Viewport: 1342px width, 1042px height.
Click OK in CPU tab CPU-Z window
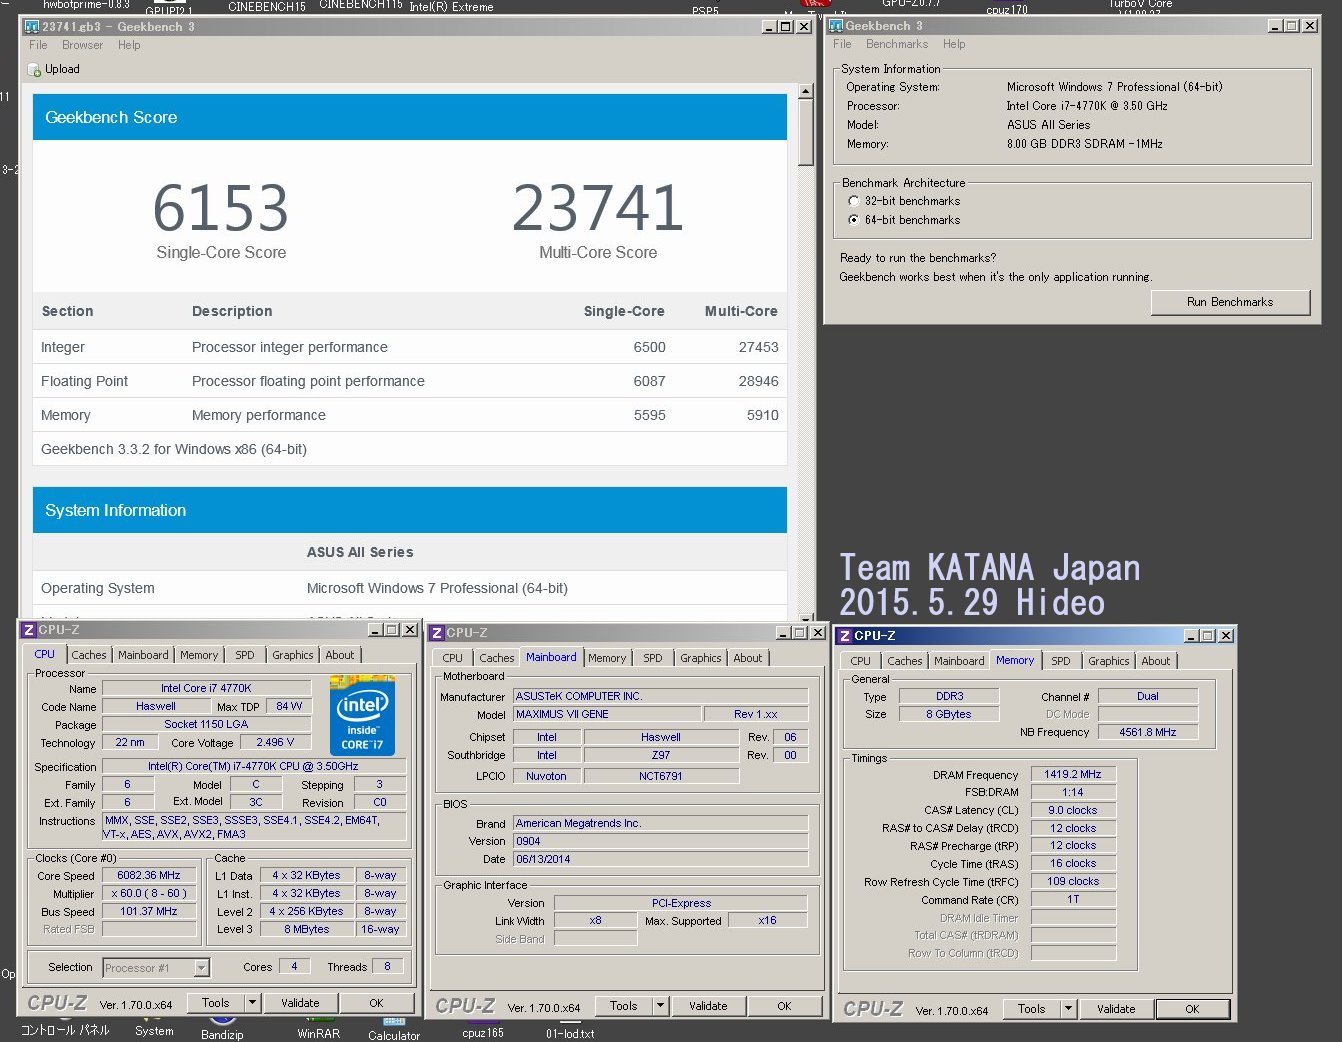pyautogui.click(x=376, y=1003)
